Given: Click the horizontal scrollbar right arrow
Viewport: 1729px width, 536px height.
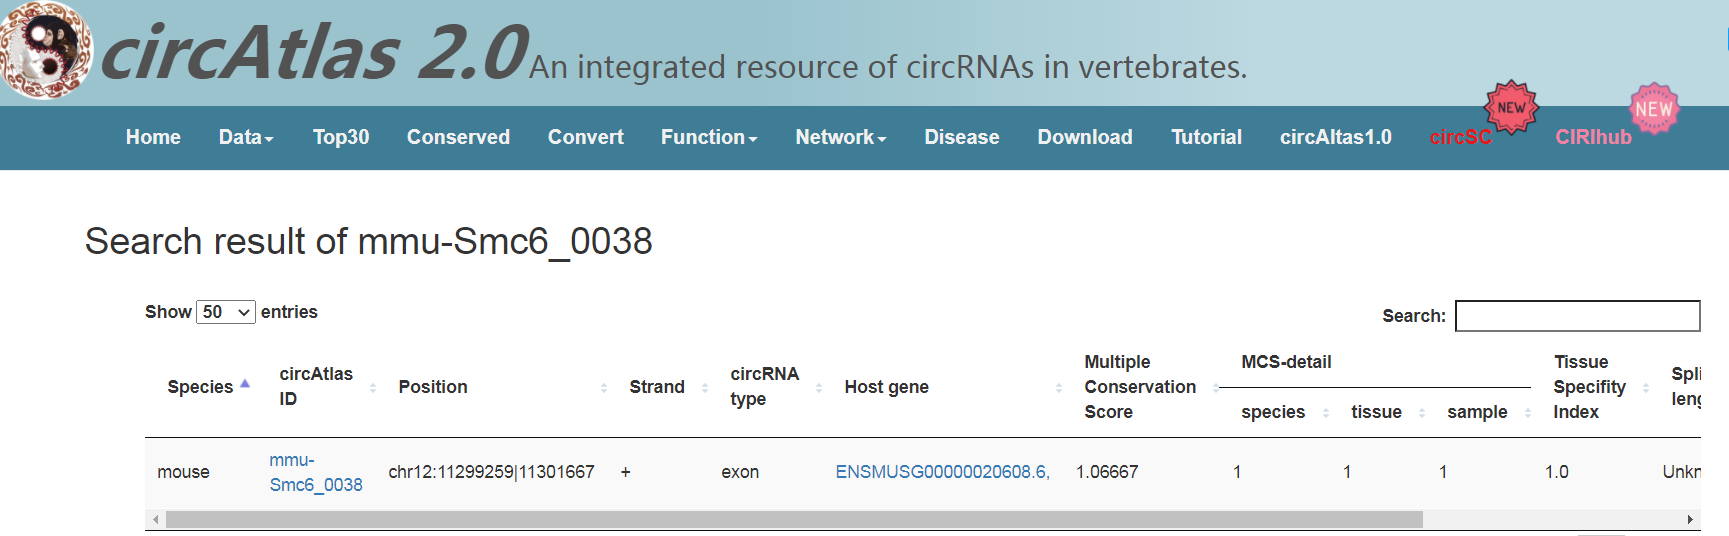Looking at the screenshot, I should click(1690, 520).
